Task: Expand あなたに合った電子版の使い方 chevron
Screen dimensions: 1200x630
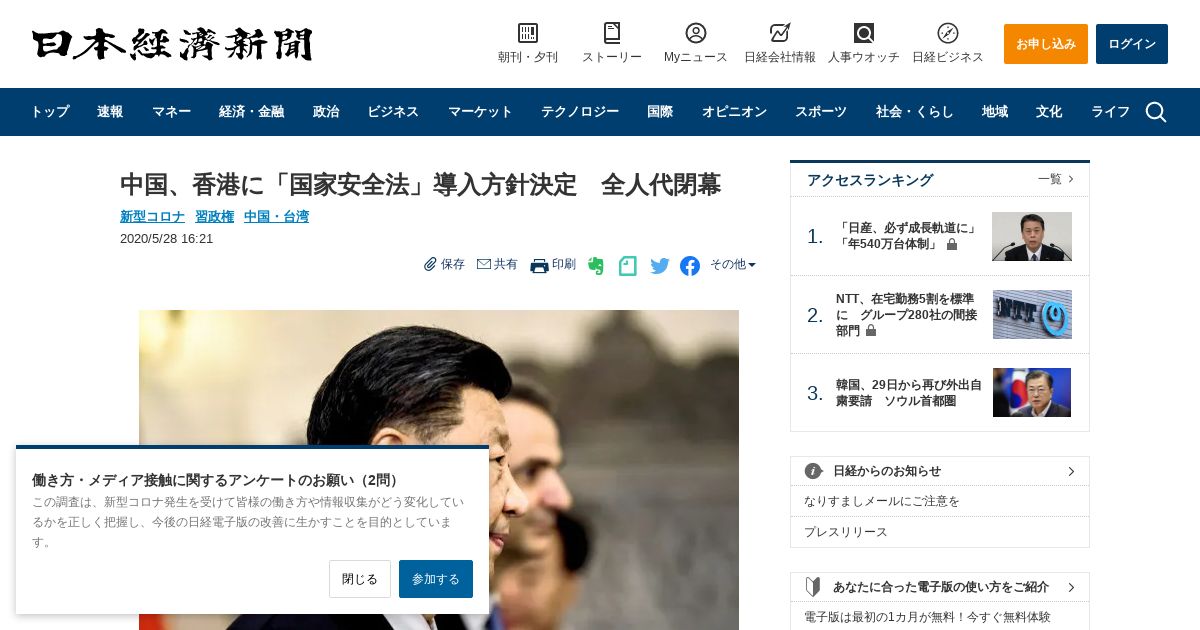Action: click(1071, 587)
